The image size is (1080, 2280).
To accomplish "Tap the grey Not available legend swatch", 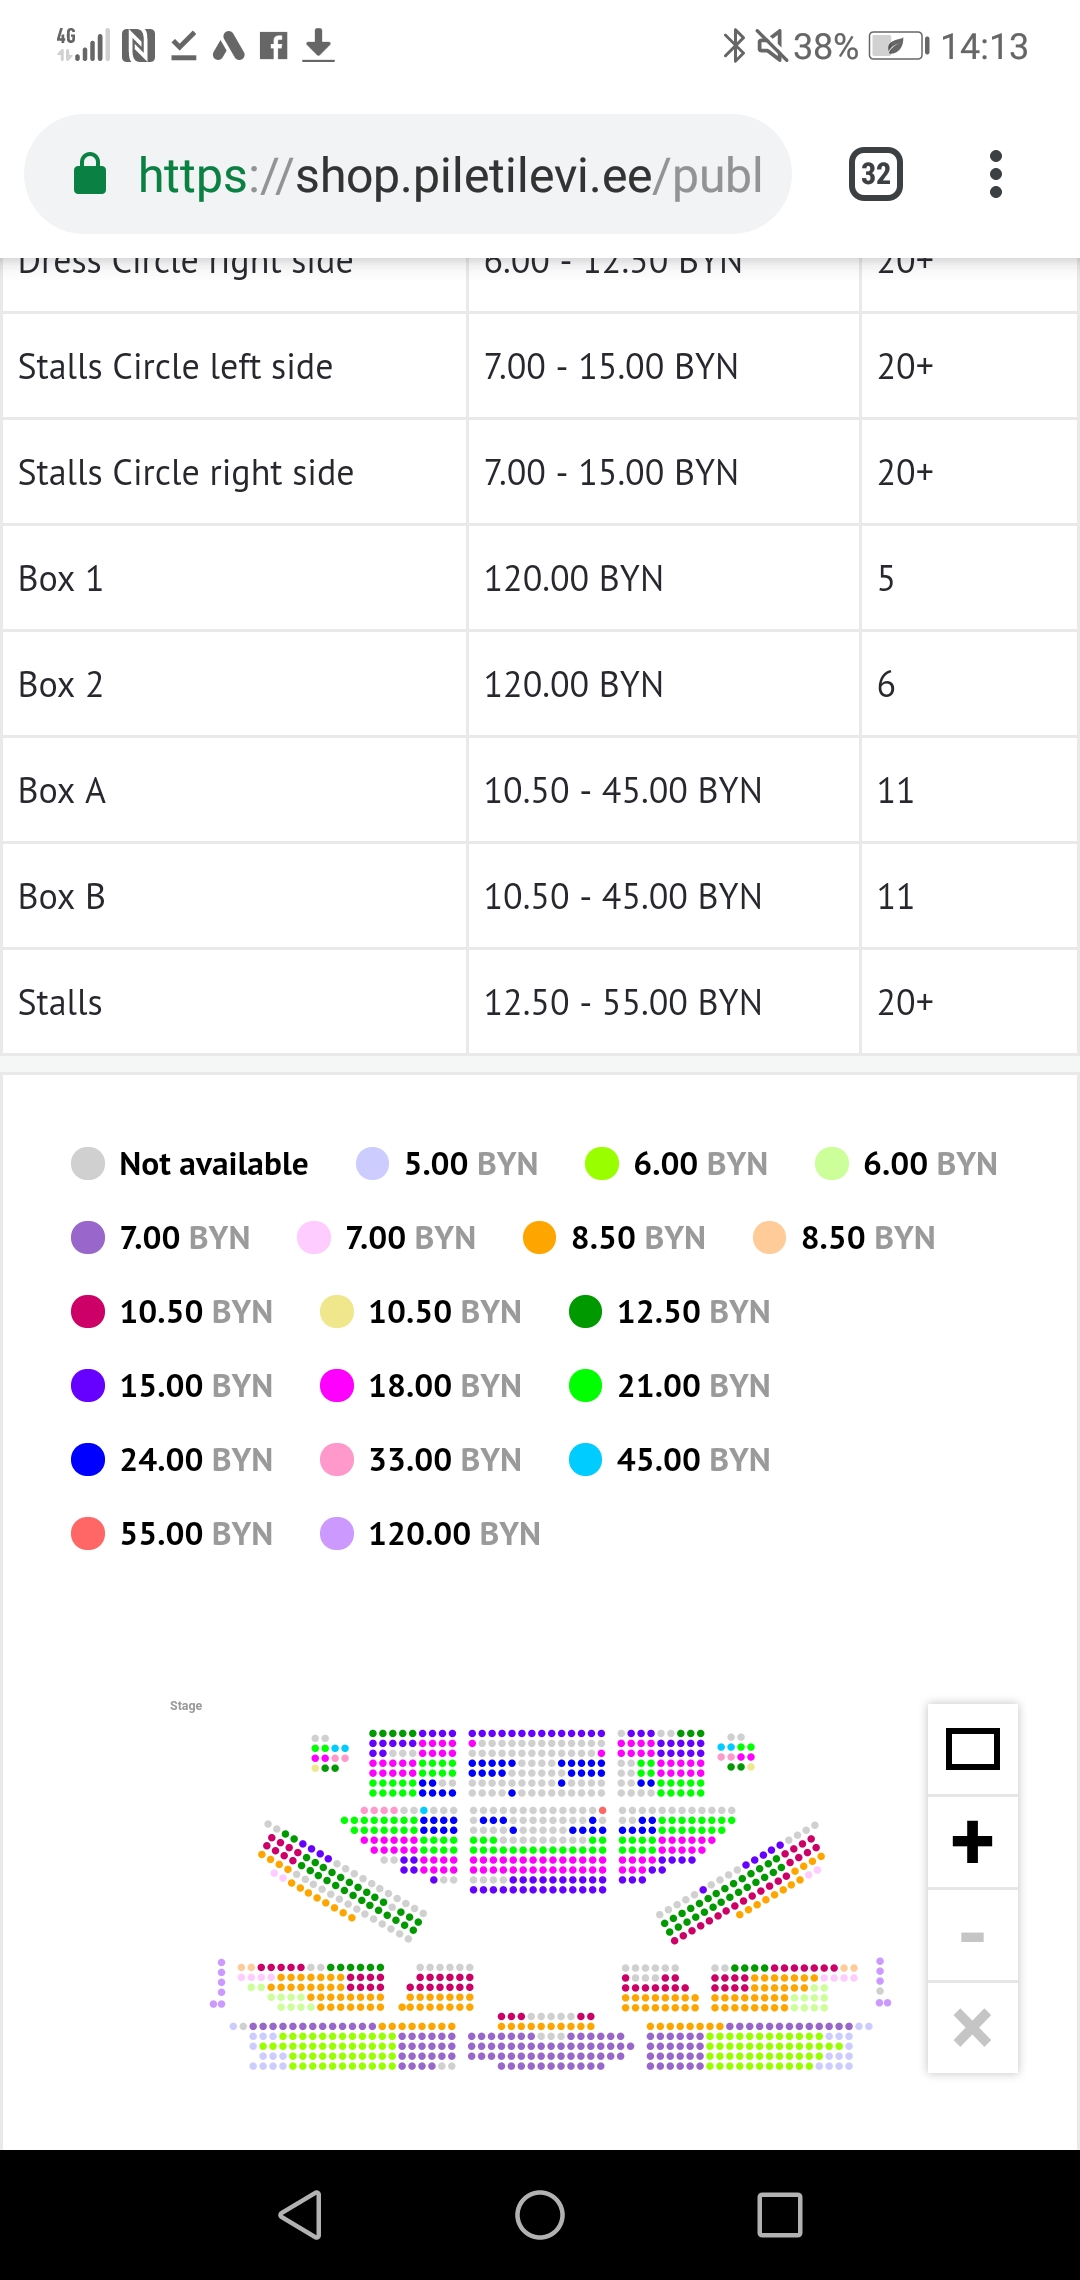I will 88,1163.
